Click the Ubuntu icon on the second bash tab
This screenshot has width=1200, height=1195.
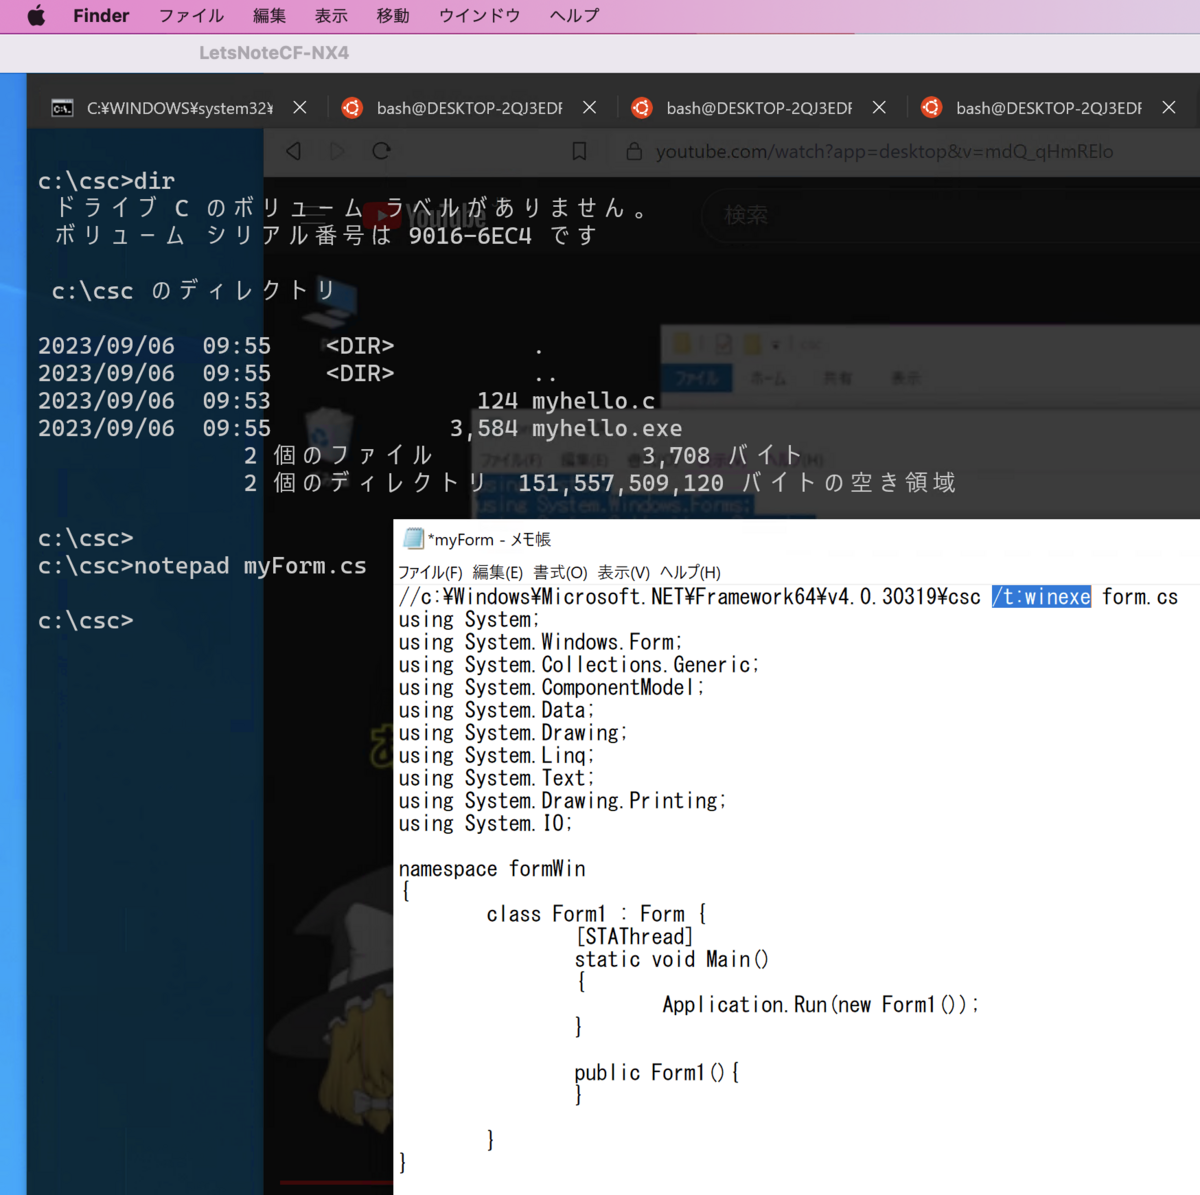[642, 107]
